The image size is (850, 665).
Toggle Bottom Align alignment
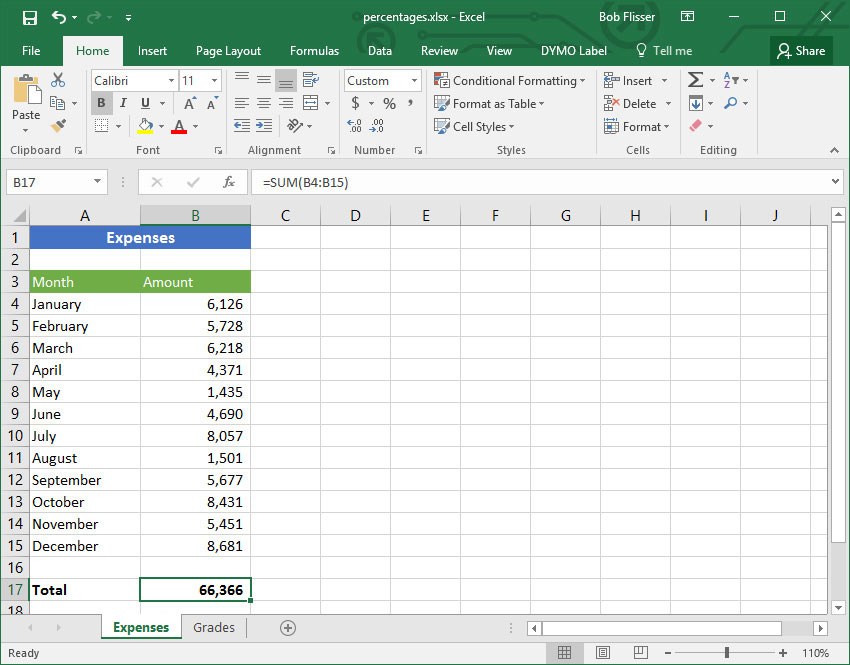click(286, 81)
